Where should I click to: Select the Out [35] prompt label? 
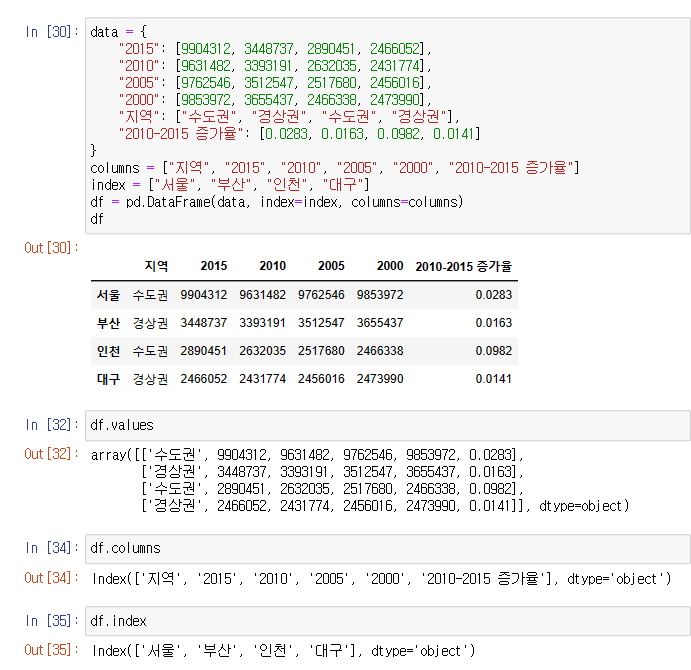52,650
